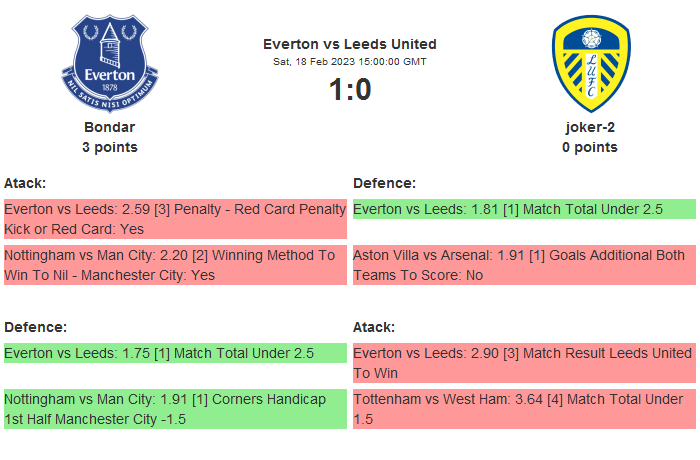
Task: Click joker-2's Defence section heading
Action: click(385, 183)
